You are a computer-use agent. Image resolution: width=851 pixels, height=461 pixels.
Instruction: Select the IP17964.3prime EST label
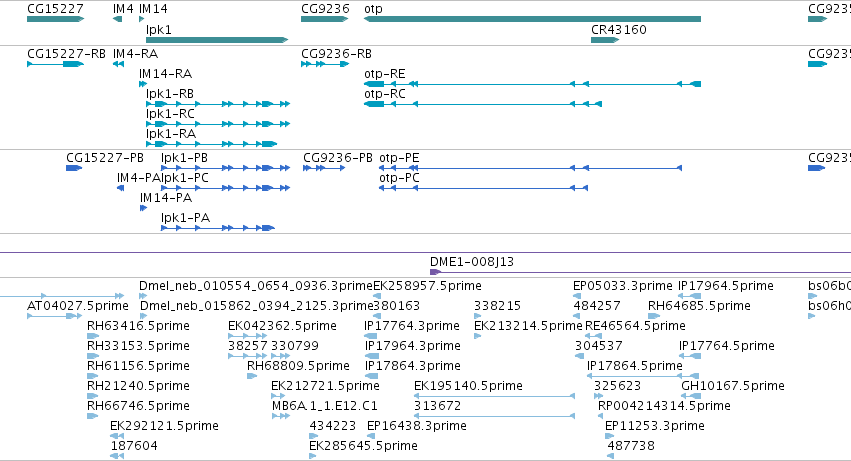click(x=412, y=346)
